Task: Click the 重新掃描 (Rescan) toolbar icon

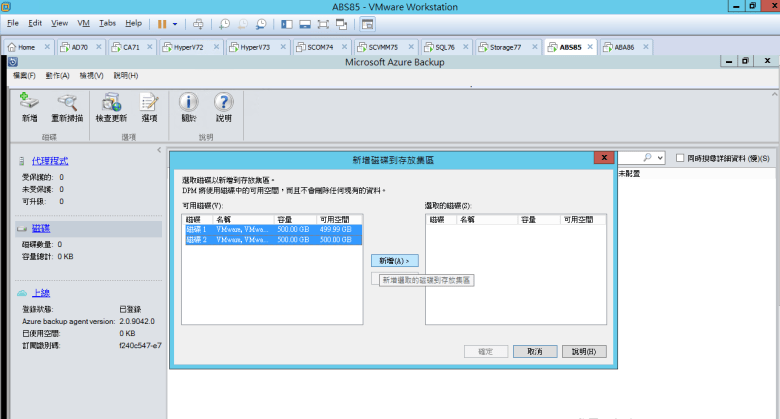Action: tap(67, 105)
